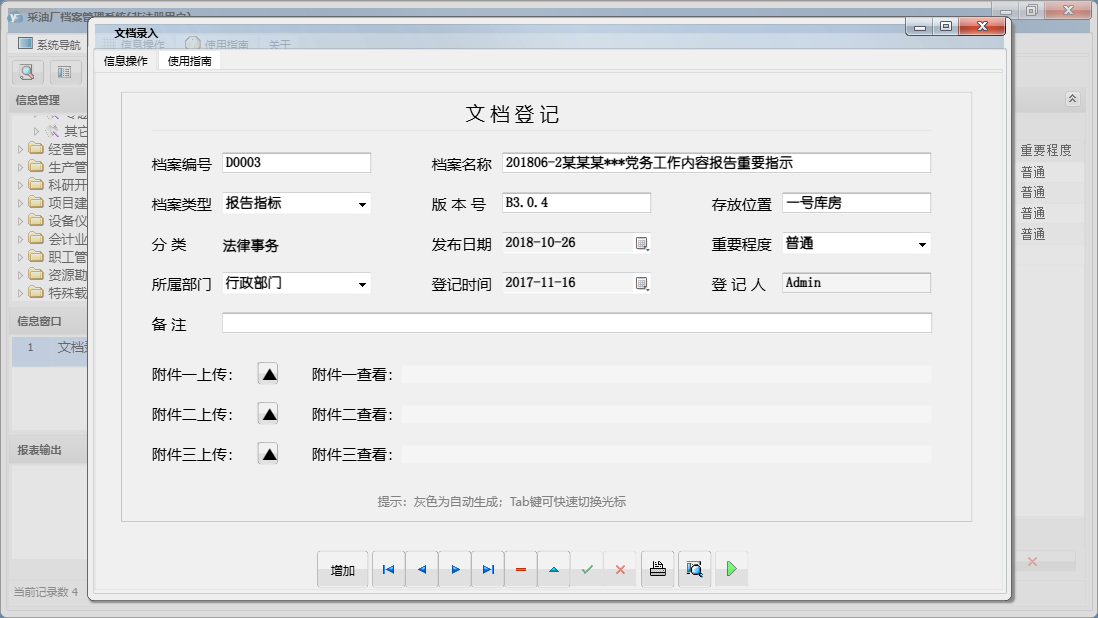This screenshot has width=1098, height=618.
Task: Open the 所属部门 dropdown list
Action: pyautogui.click(x=361, y=284)
